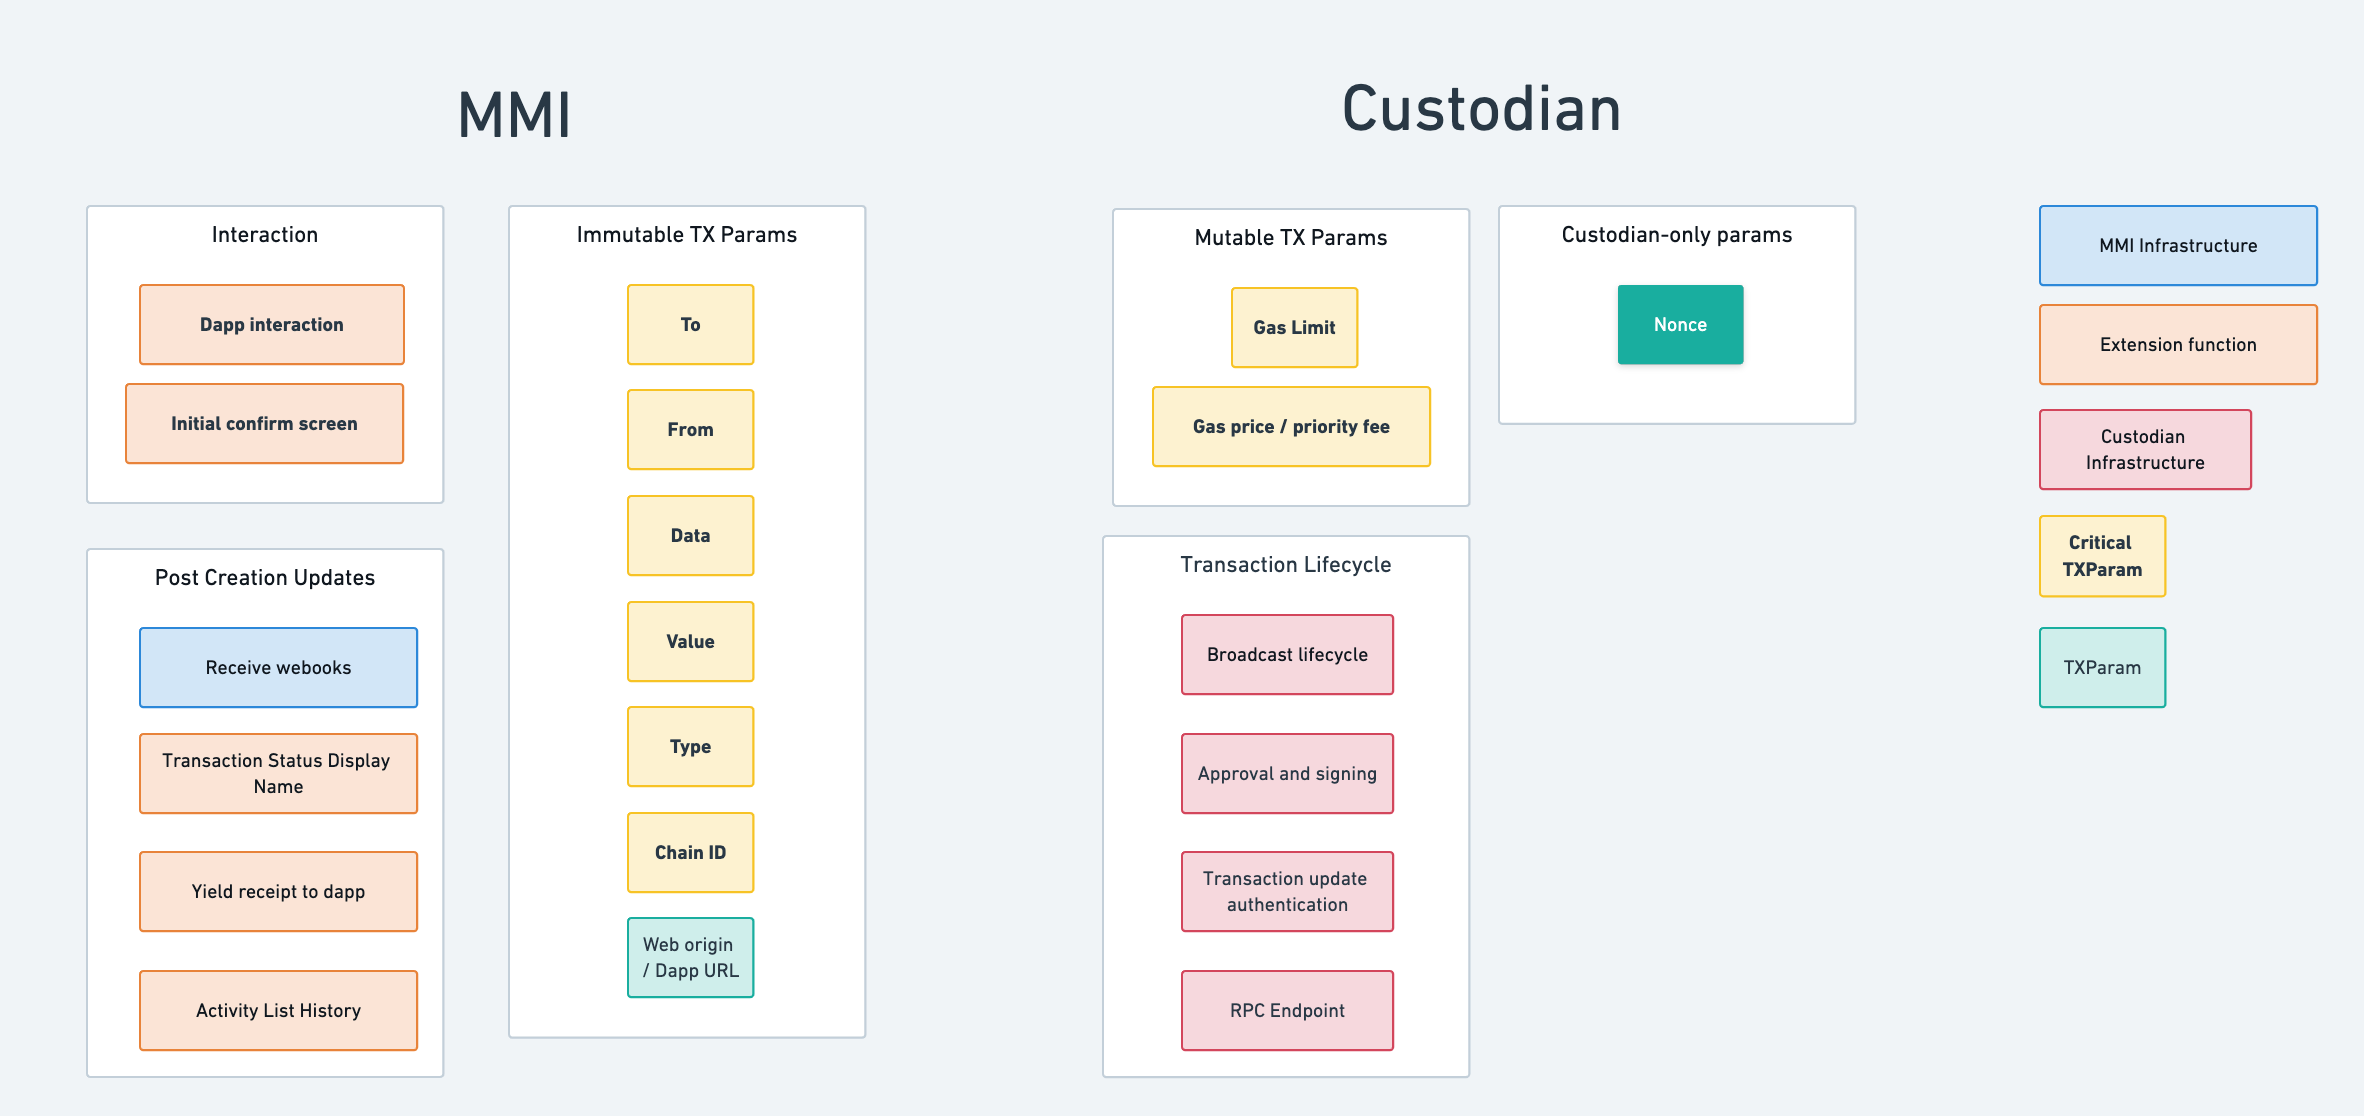Click the Initial confirm screen box
Image resolution: width=2364 pixels, height=1116 pixels.
[x=264, y=423]
